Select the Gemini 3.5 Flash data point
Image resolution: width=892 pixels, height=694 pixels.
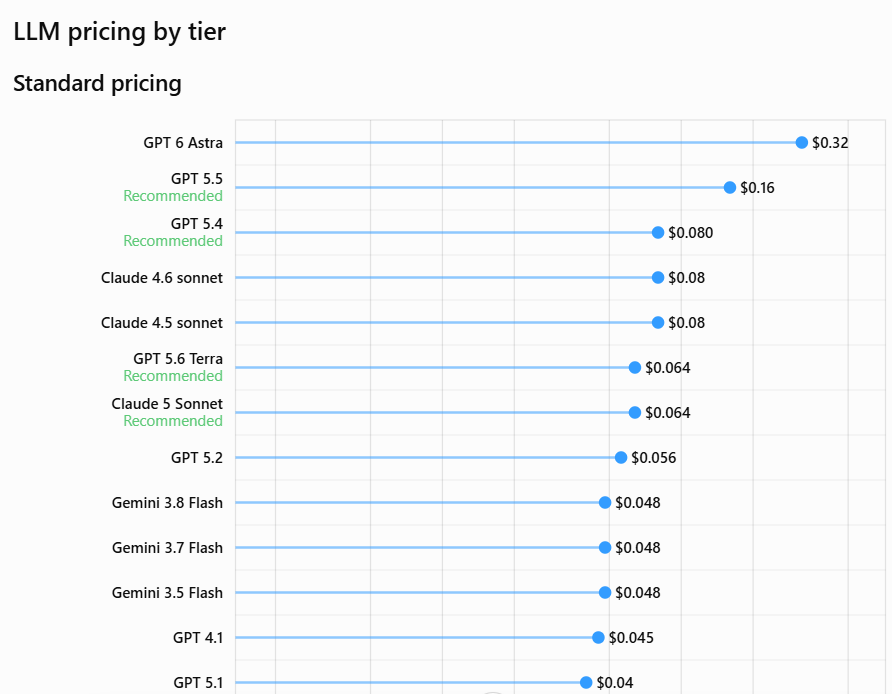(x=605, y=592)
